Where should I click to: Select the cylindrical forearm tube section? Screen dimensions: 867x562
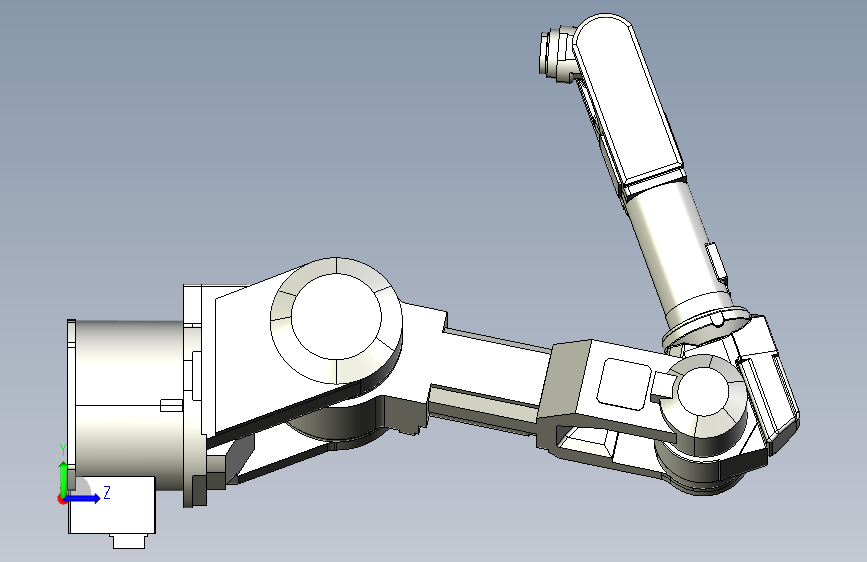680,254
